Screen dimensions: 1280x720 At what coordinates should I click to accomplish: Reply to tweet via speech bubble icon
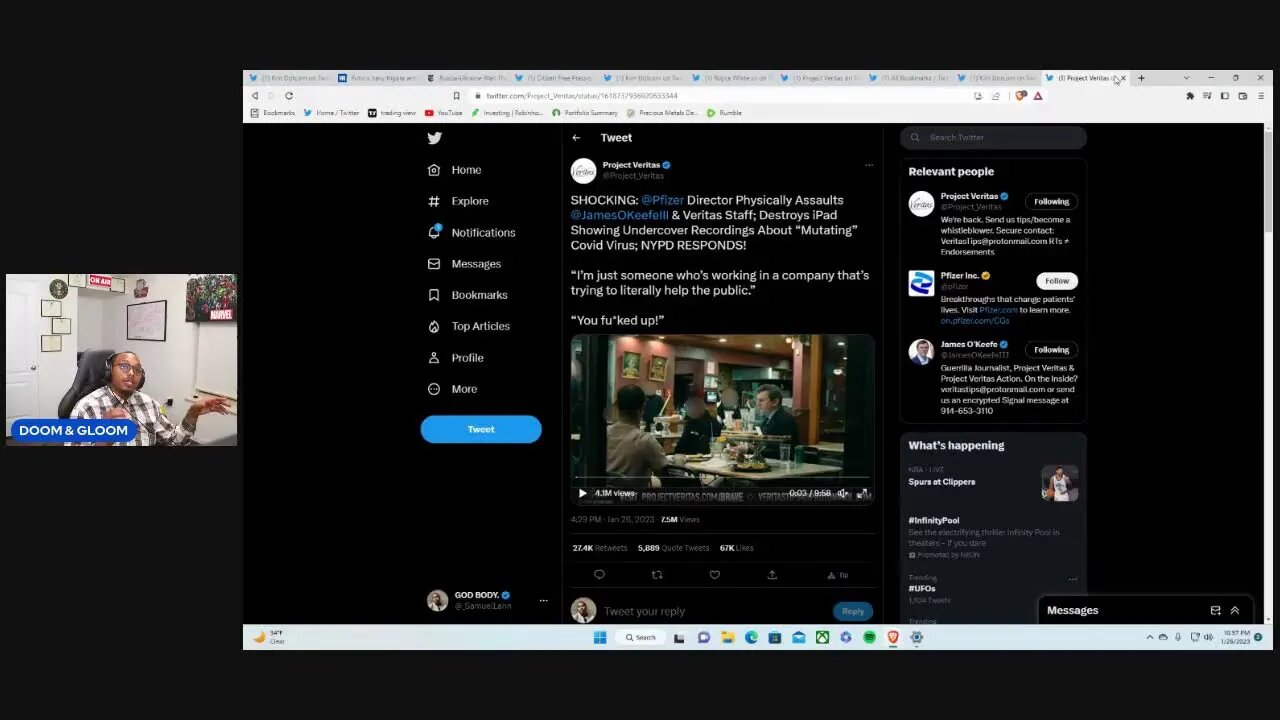599,574
